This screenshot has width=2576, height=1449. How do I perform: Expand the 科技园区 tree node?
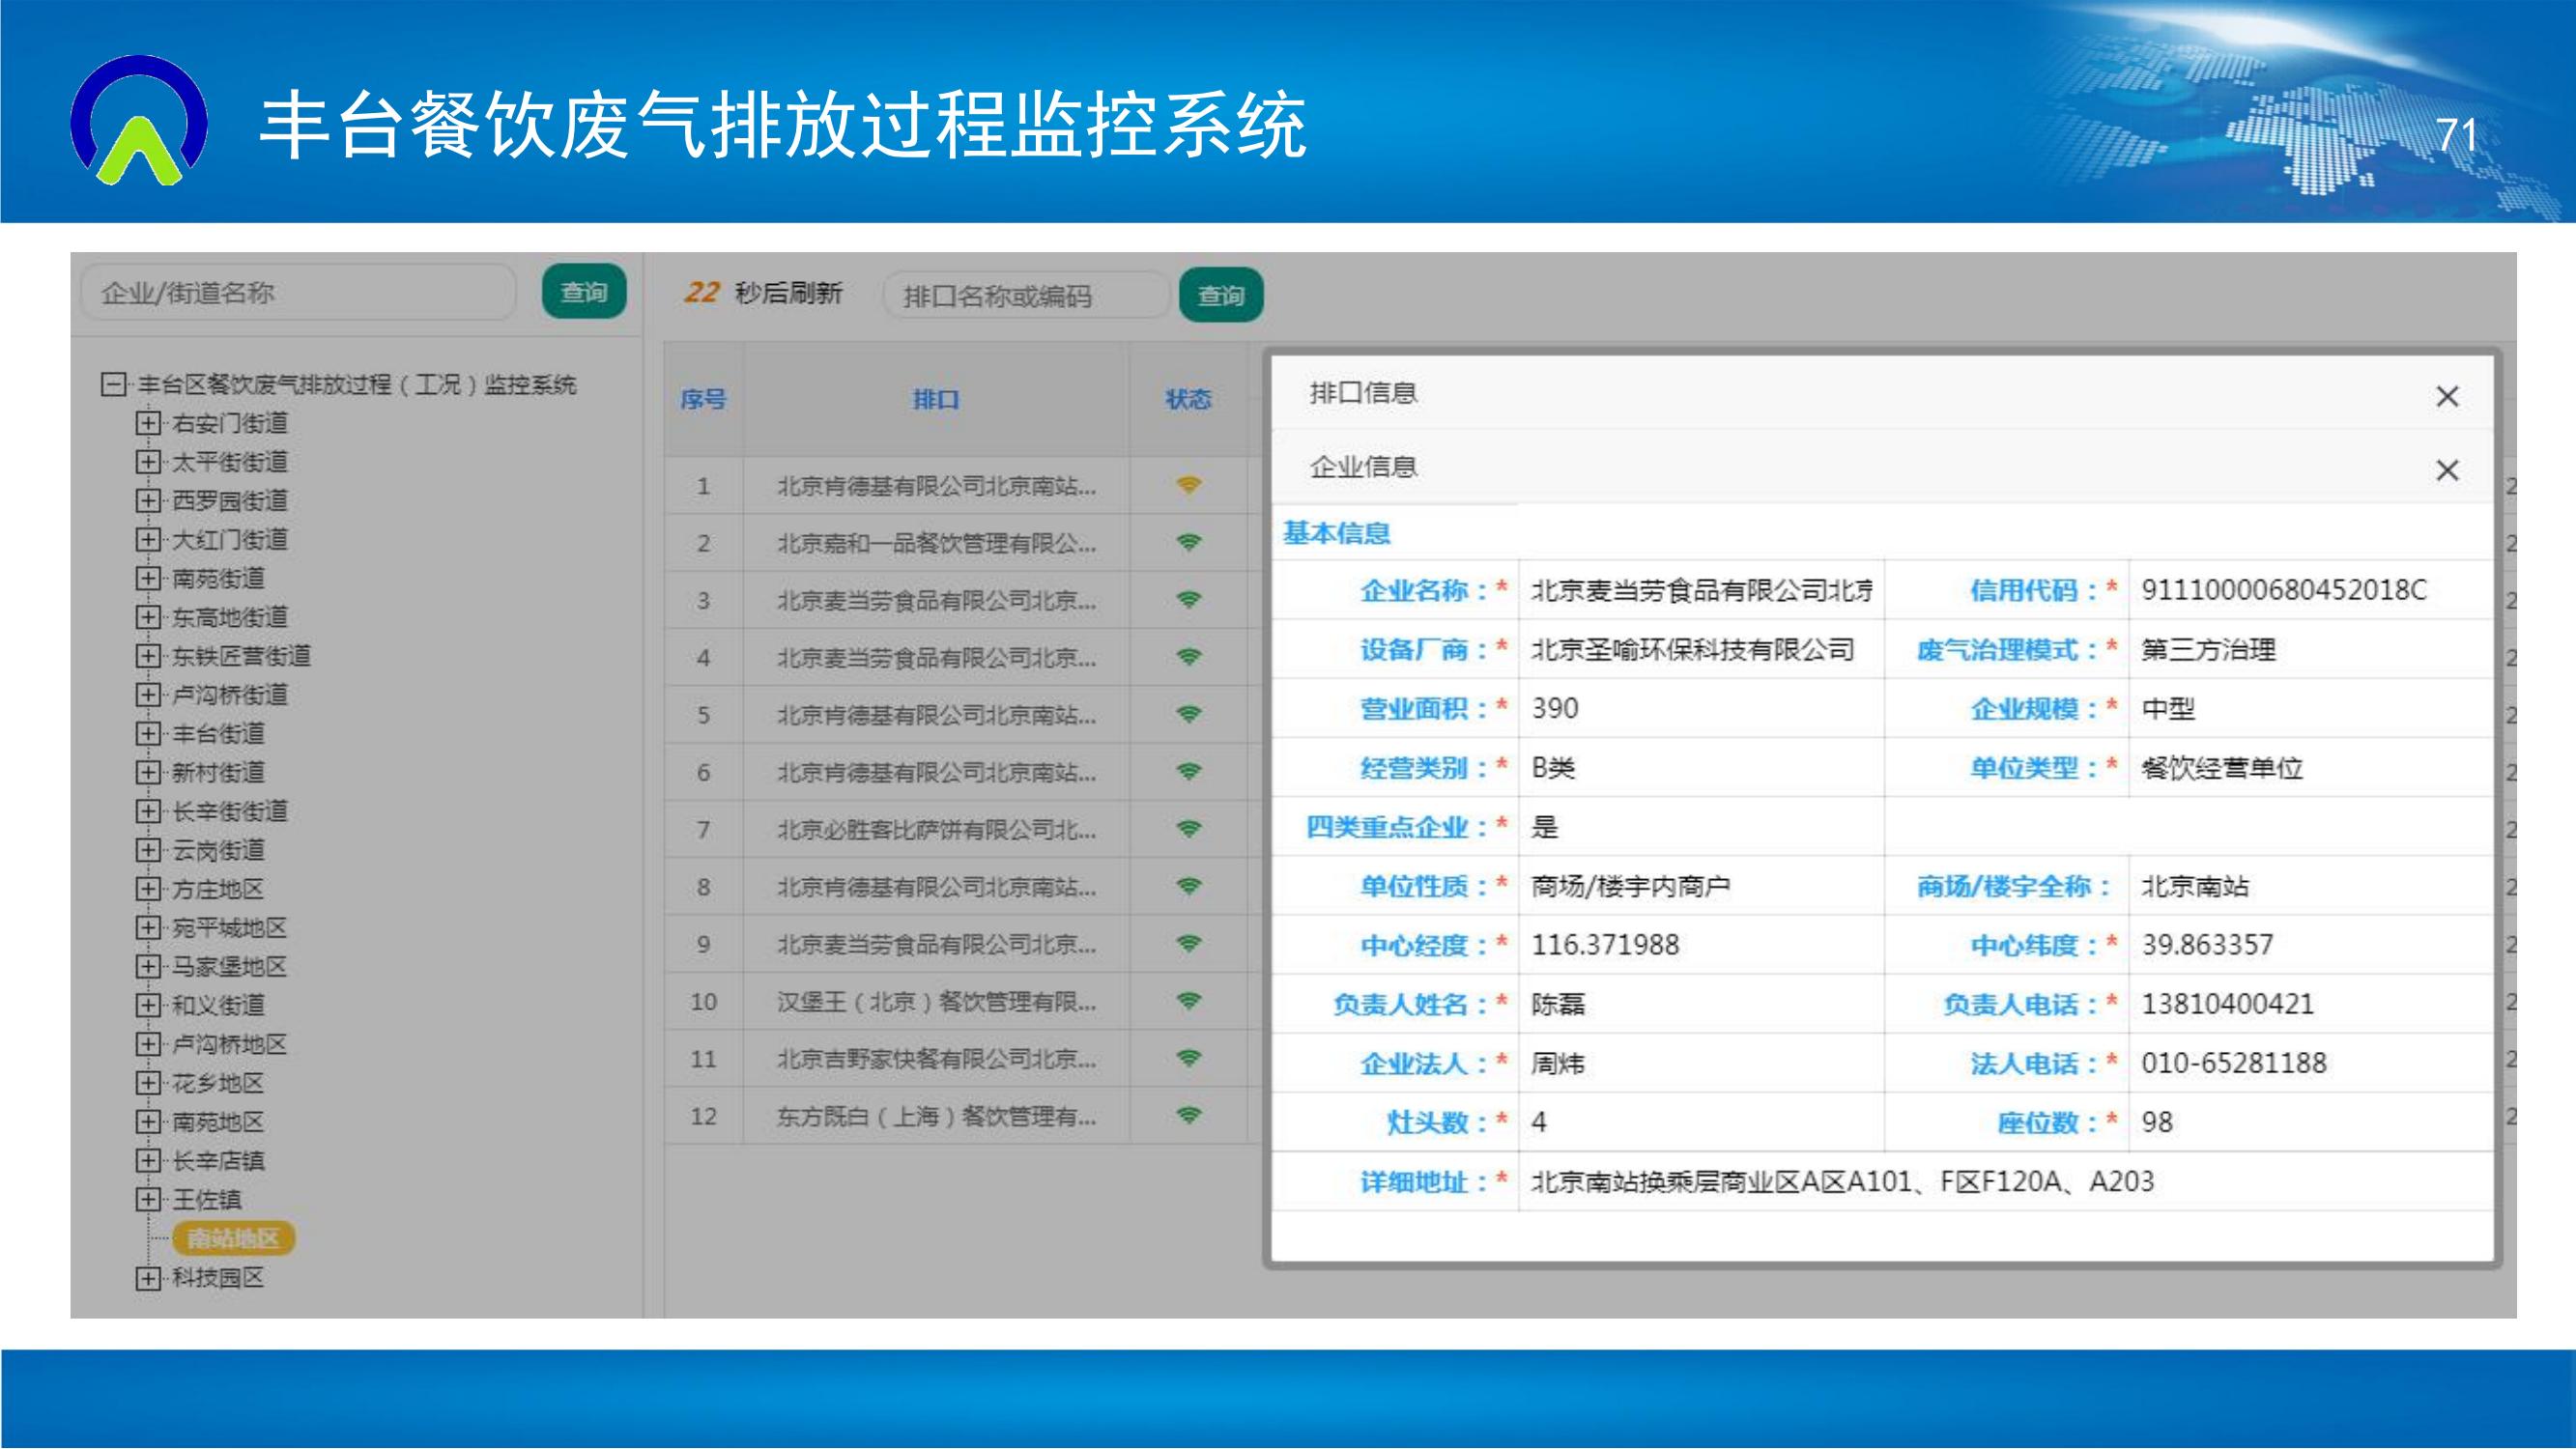pyautogui.click(x=148, y=1278)
